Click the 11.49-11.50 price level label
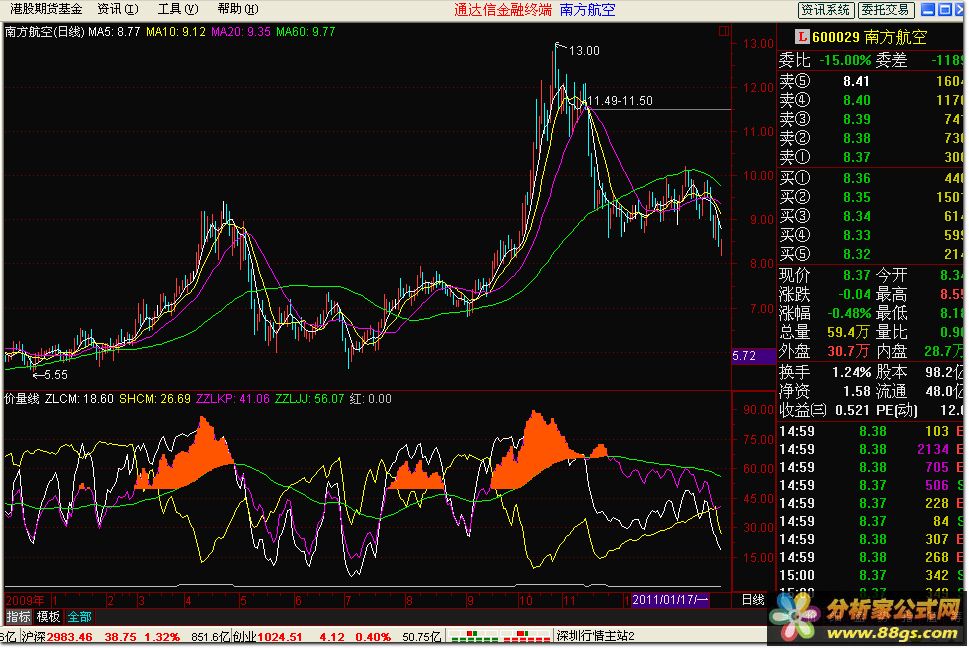 619,101
